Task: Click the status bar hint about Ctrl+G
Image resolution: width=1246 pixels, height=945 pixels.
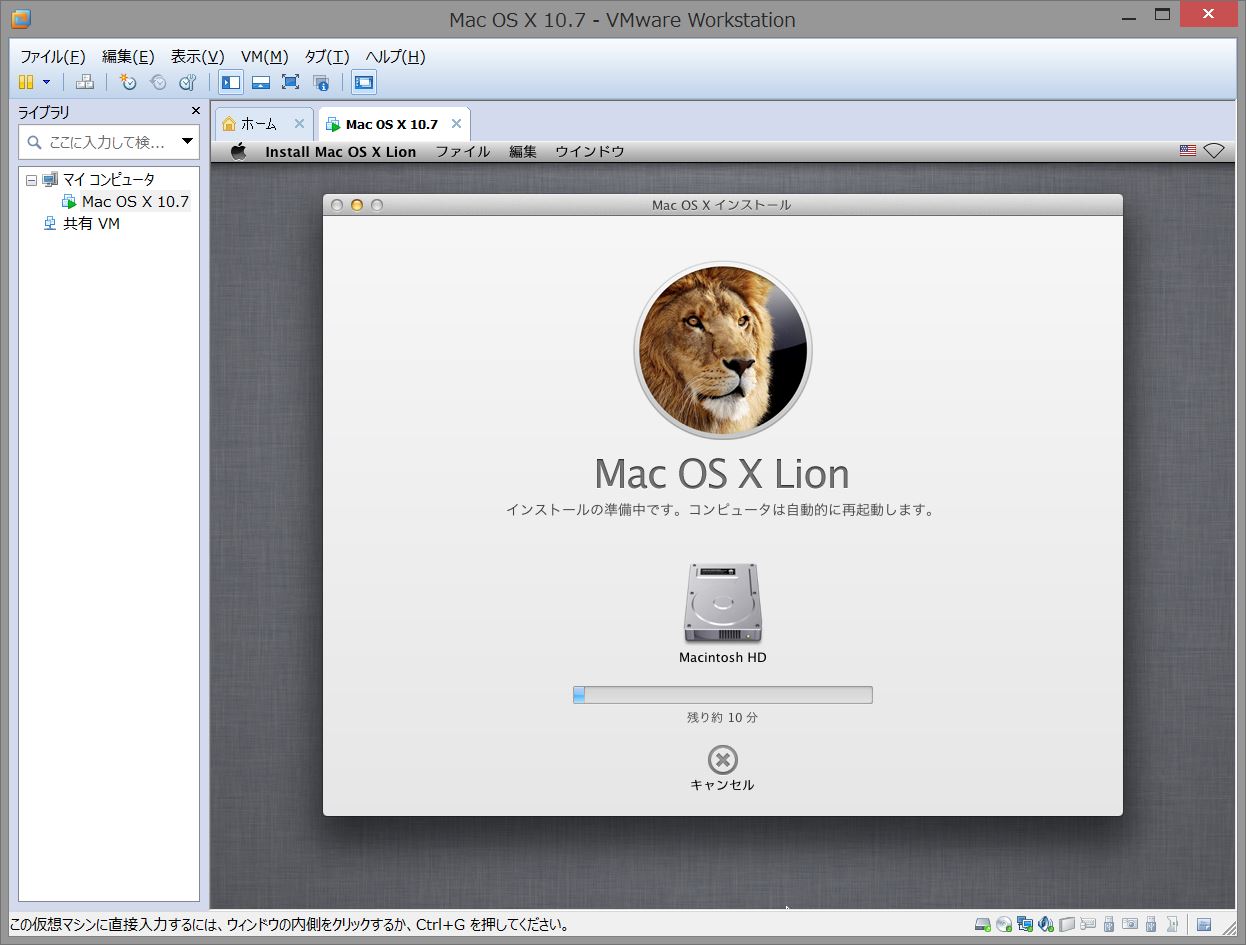Action: pos(290,925)
